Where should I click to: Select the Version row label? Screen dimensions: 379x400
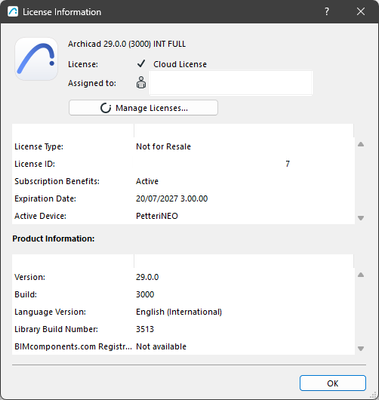pyautogui.click(x=30, y=277)
